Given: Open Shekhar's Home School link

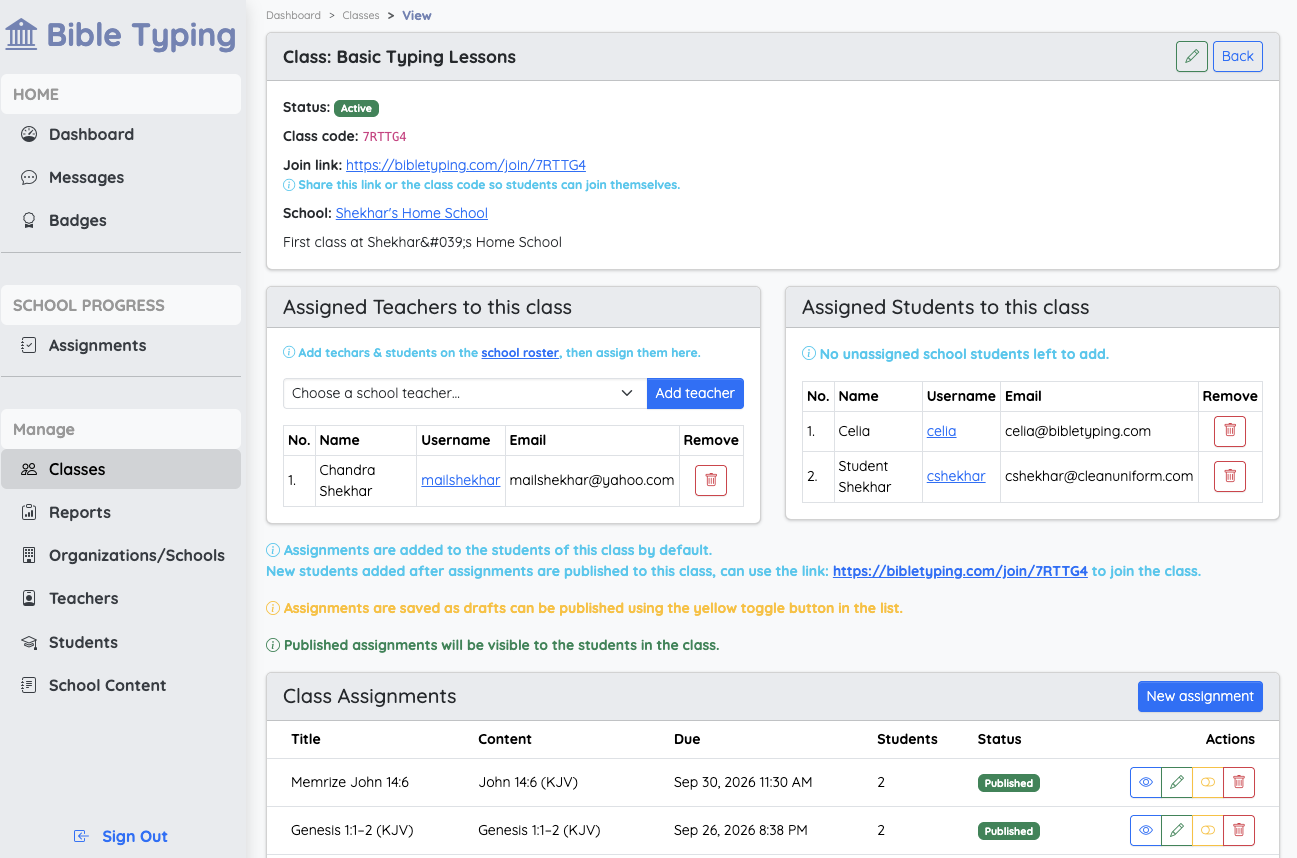Looking at the screenshot, I should click(x=412, y=213).
